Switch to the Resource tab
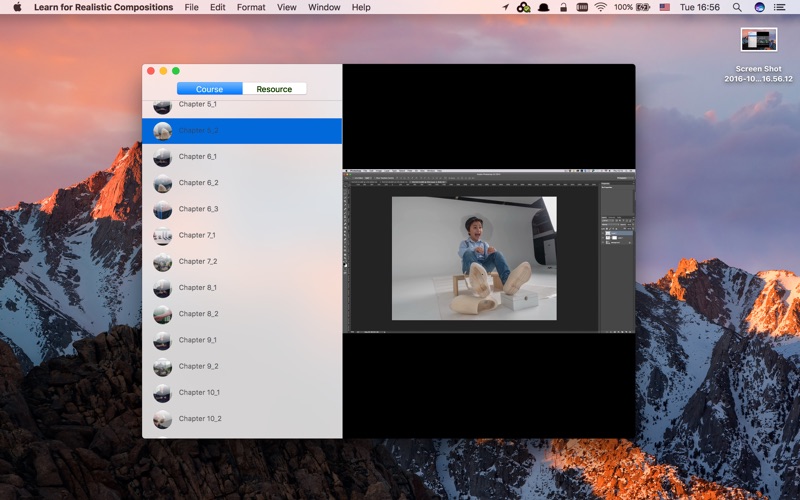This screenshot has height=500, width=800. point(274,89)
